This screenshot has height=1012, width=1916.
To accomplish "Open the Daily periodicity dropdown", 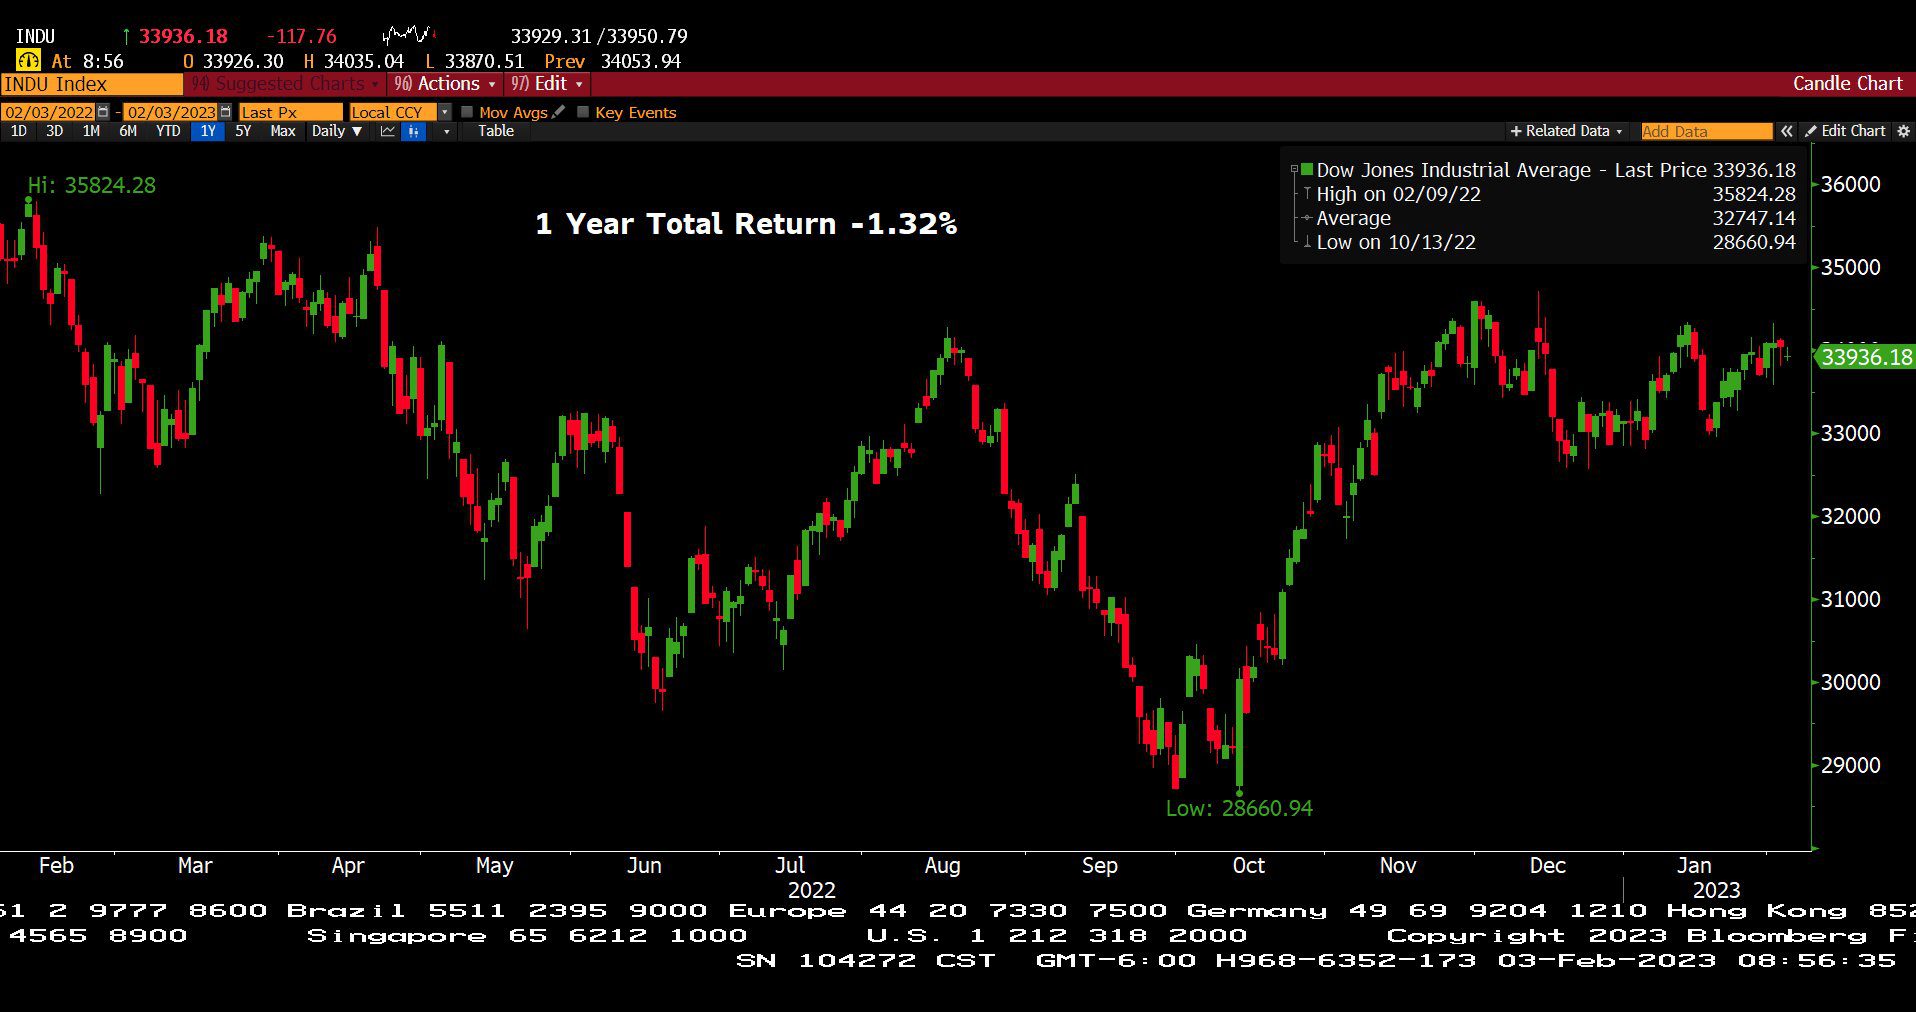I will (336, 131).
